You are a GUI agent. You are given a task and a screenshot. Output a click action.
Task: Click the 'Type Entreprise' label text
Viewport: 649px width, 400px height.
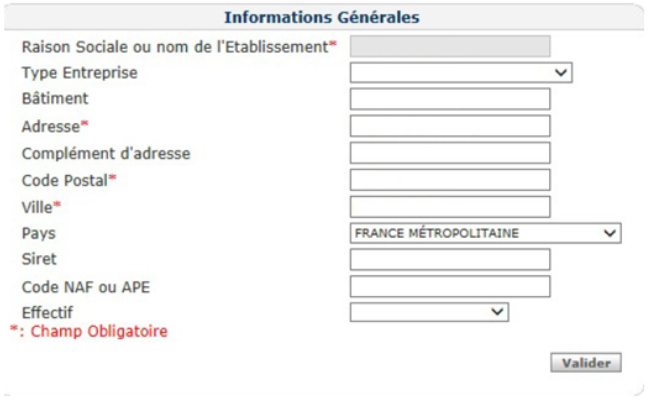[79, 73]
